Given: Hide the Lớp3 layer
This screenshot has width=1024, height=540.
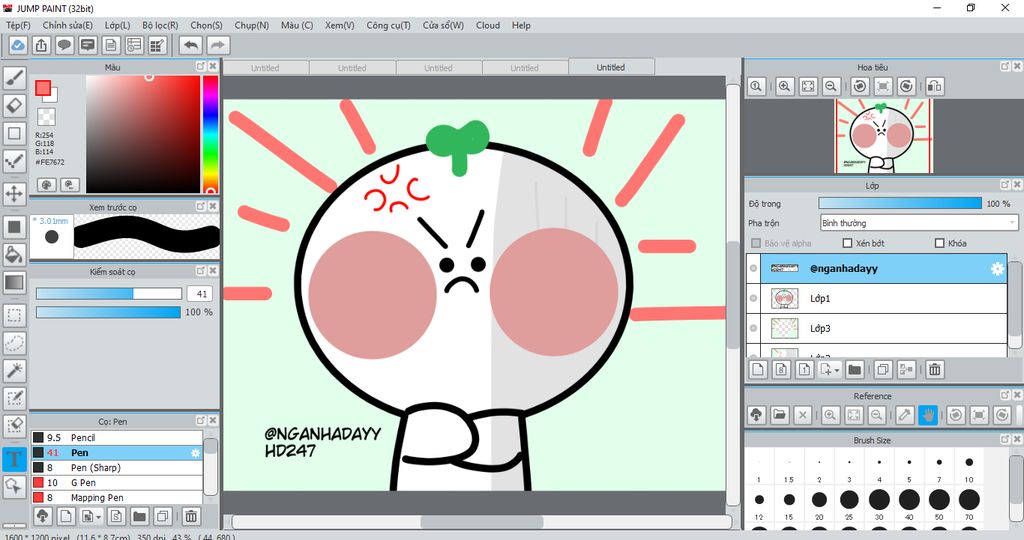Looking at the screenshot, I should pyautogui.click(x=754, y=328).
